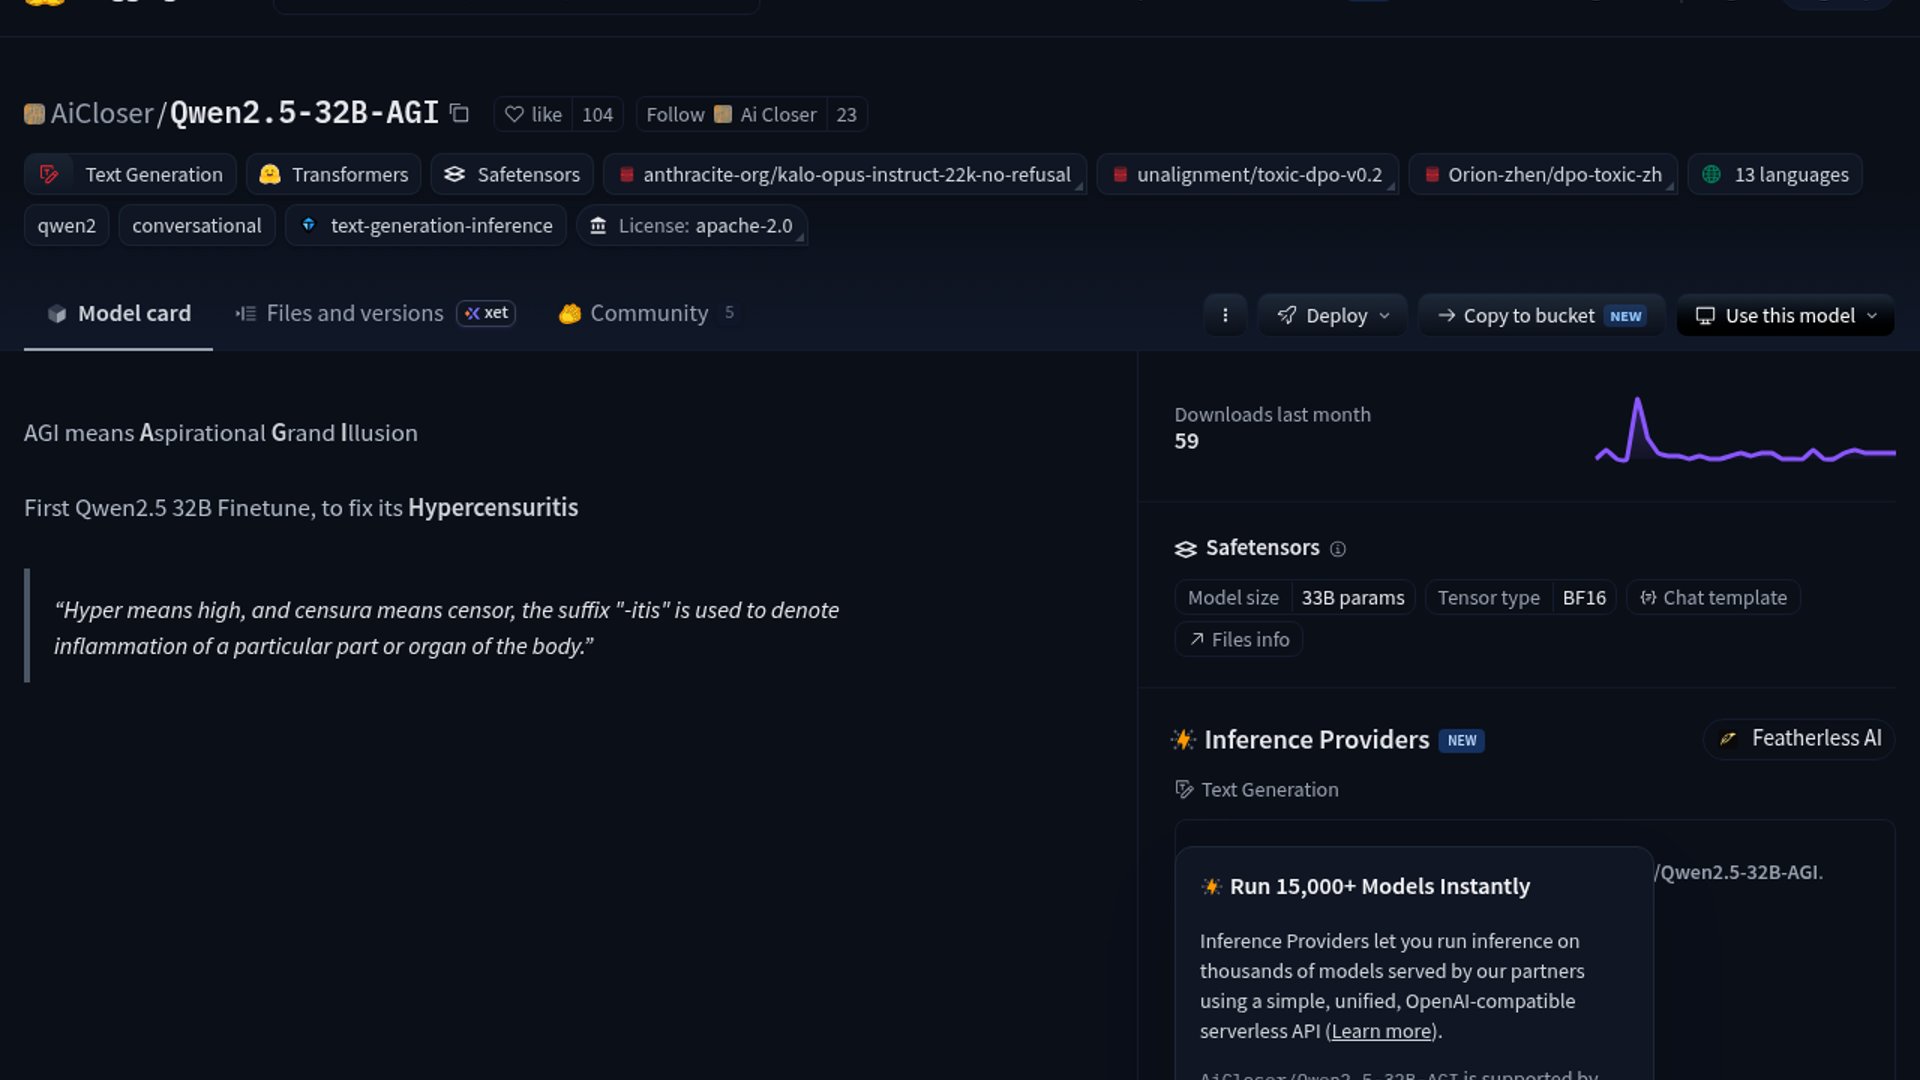Select the conversational tag
The height and width of the screenshot is (1080, 1920).
point(197,225)
